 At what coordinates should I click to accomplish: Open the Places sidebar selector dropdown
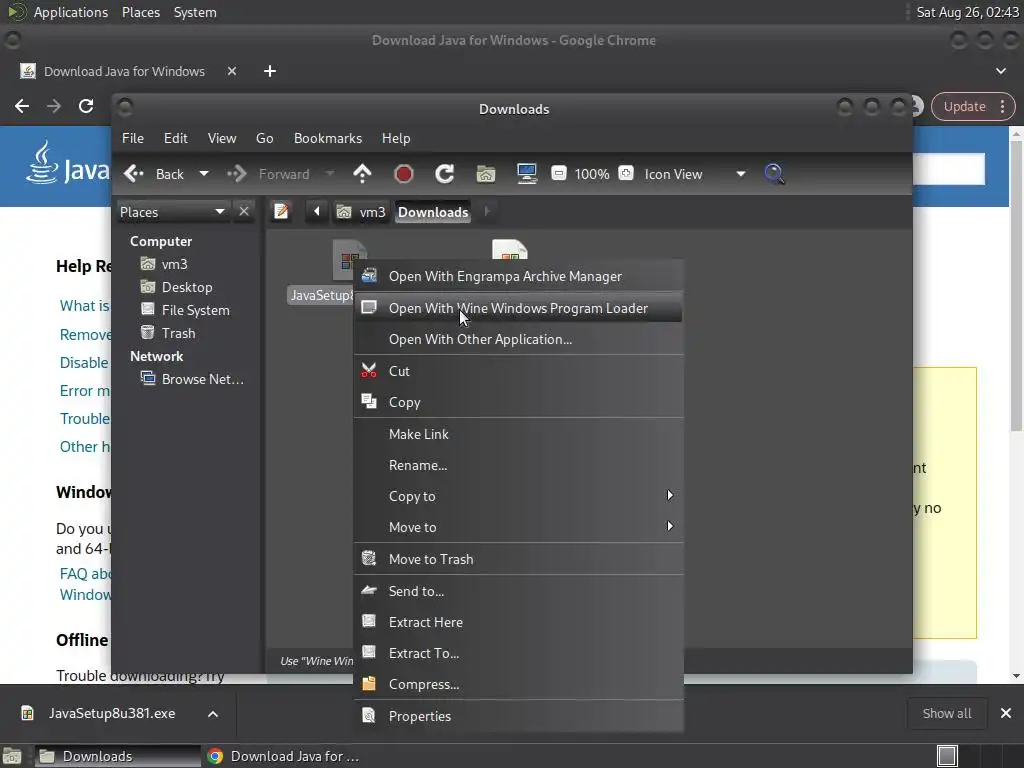[x=172, y=212]
